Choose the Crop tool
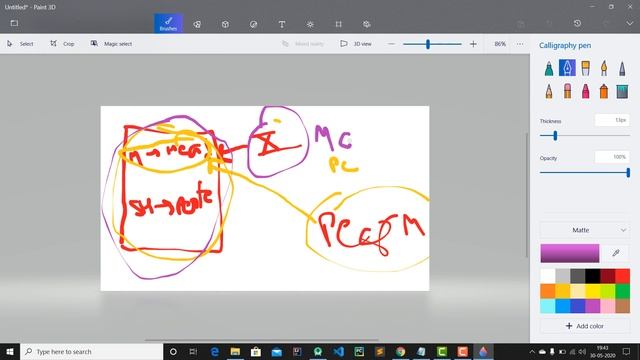This screenshot has width=640, height=360. pos(62,44)
